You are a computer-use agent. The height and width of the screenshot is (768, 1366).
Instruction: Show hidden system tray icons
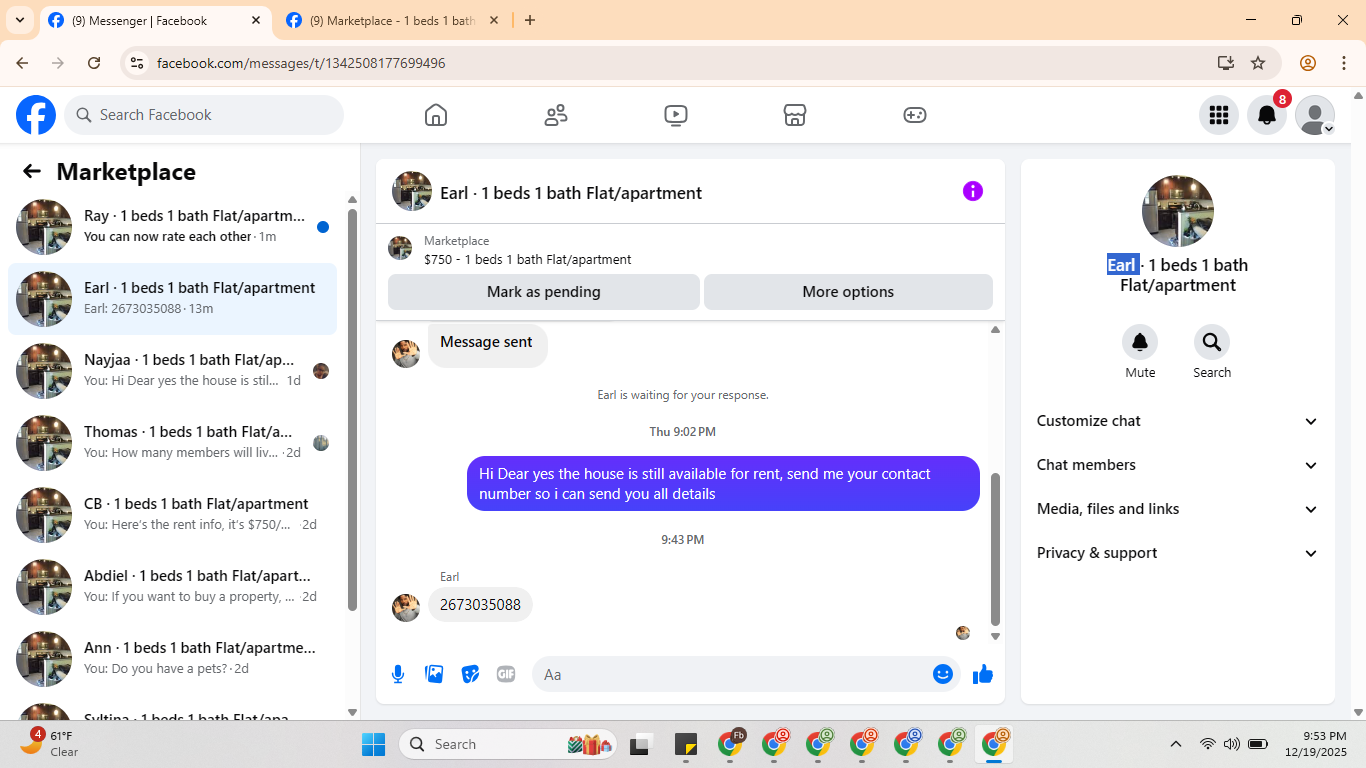[1176, 744]
